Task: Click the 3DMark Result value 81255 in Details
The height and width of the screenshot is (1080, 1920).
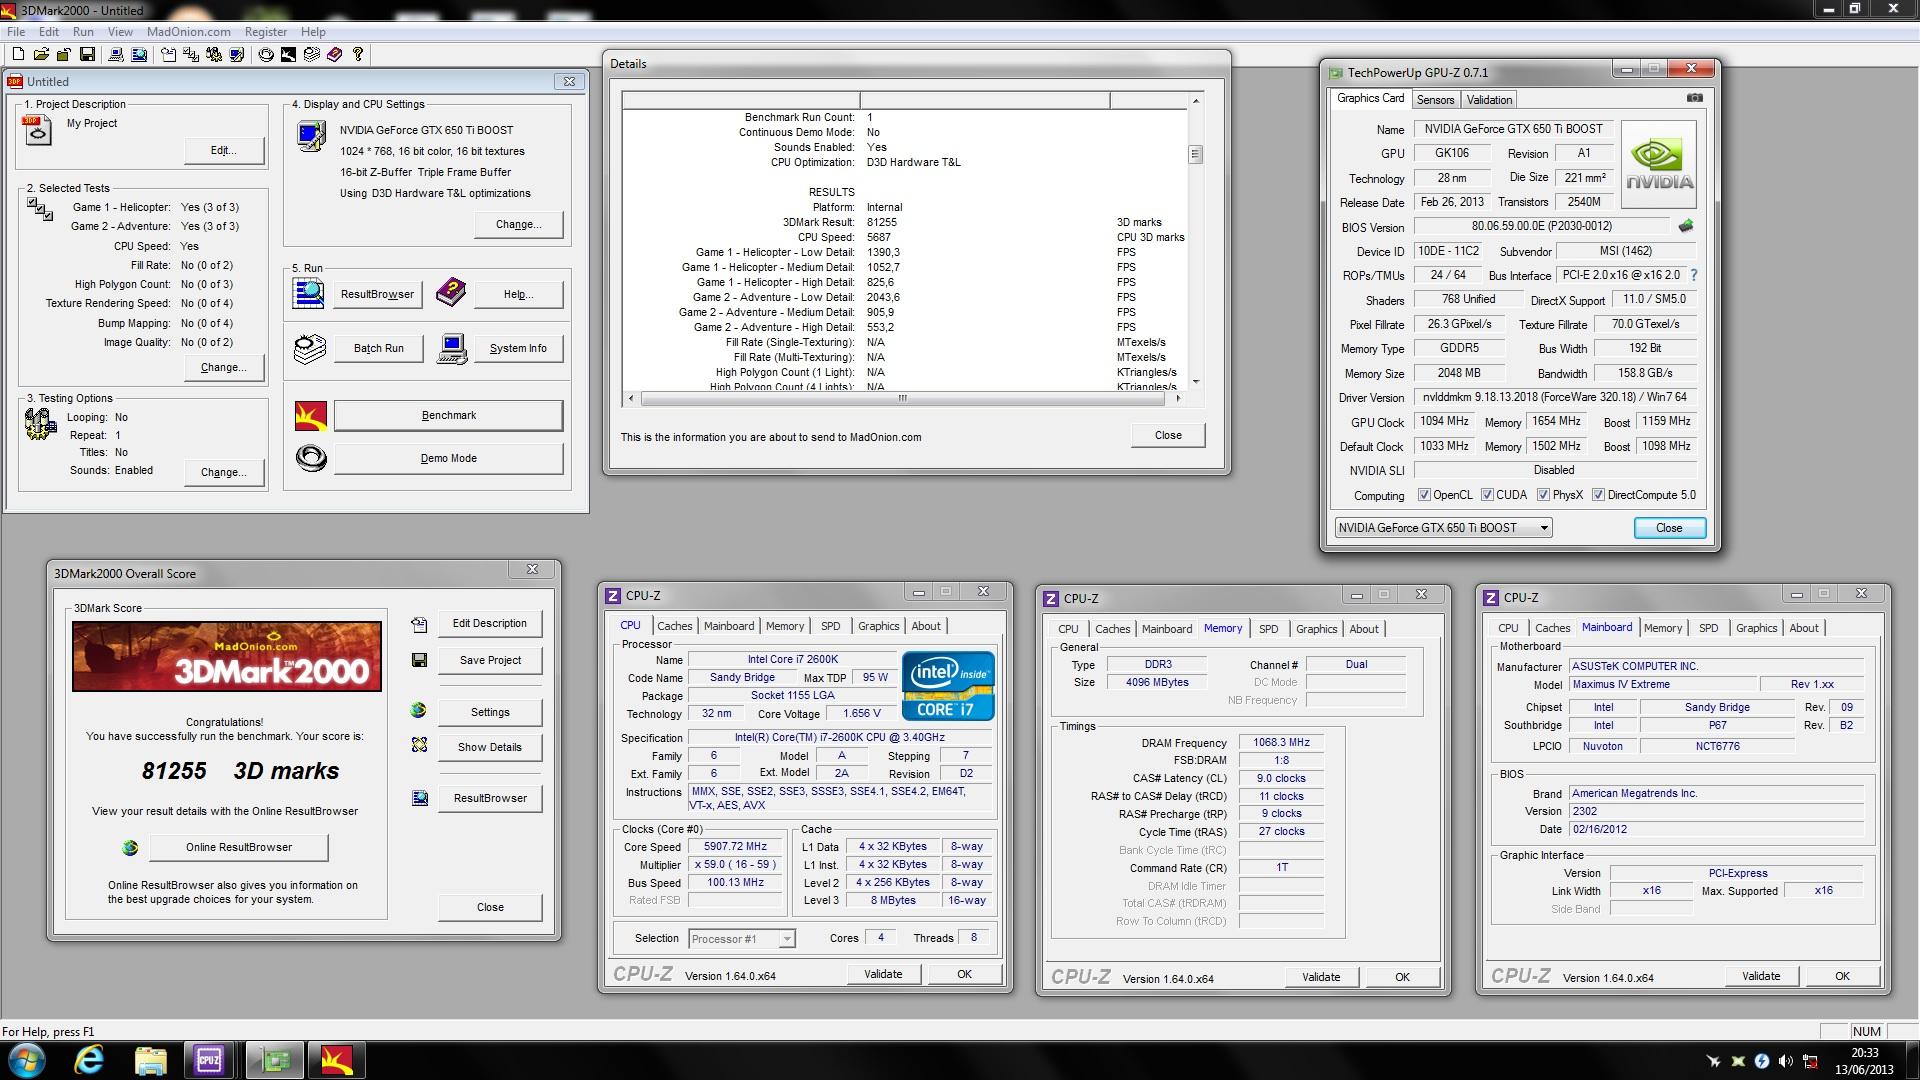Action: [x=881, y=222]
